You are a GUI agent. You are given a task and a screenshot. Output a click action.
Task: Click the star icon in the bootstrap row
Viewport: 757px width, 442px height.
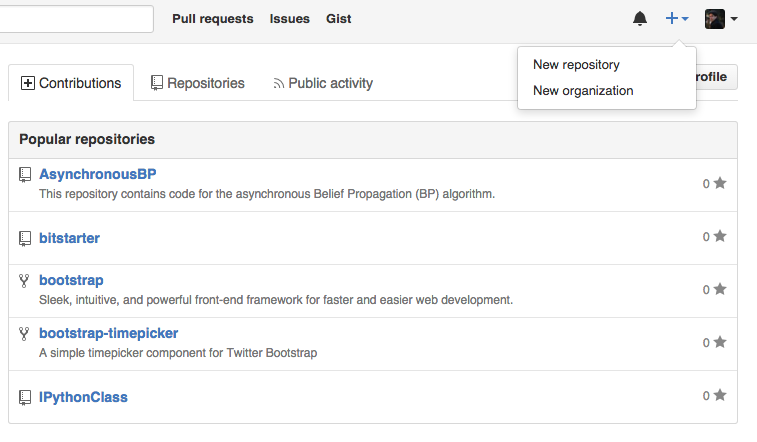720,289
